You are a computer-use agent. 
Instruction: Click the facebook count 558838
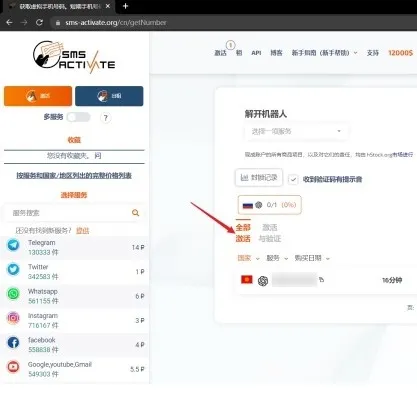43,350
